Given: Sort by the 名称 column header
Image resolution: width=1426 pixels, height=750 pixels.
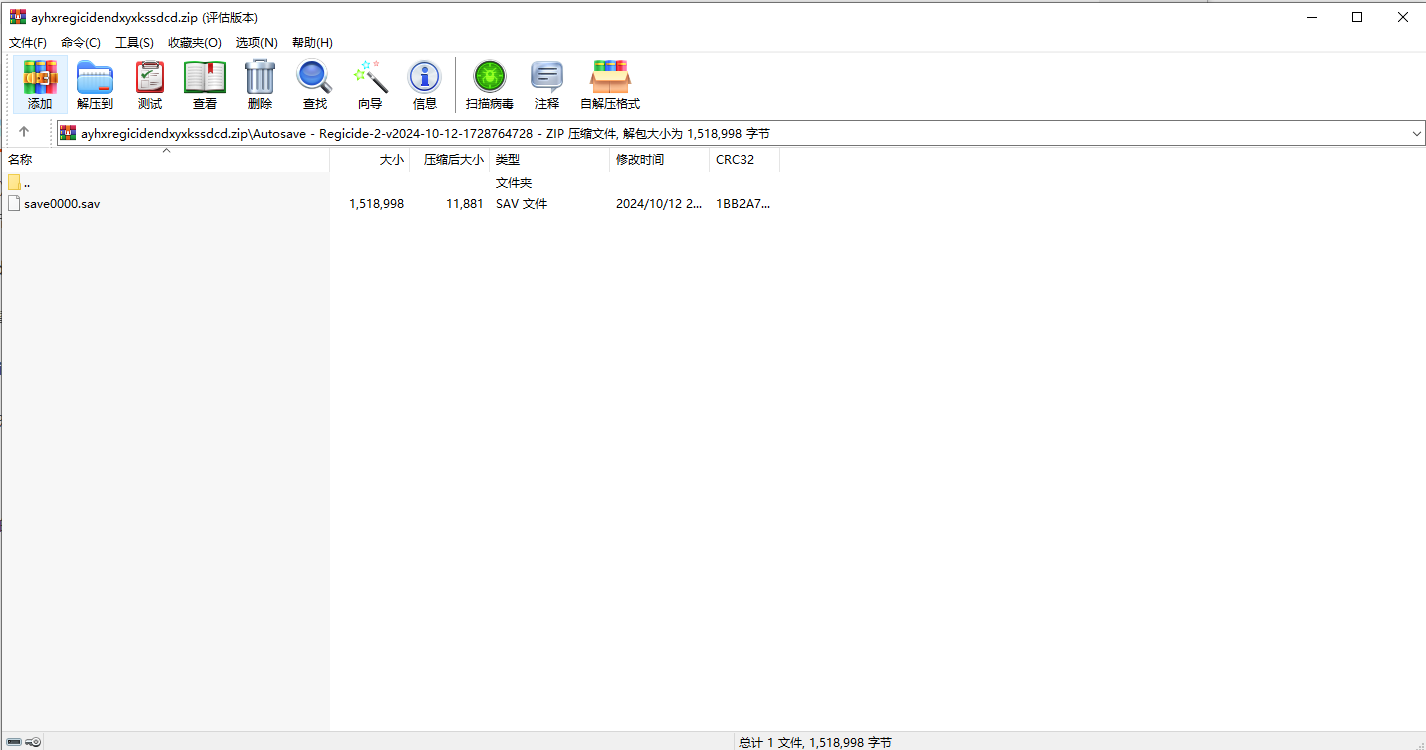Looking at the screenshot, I should point(165,160).
